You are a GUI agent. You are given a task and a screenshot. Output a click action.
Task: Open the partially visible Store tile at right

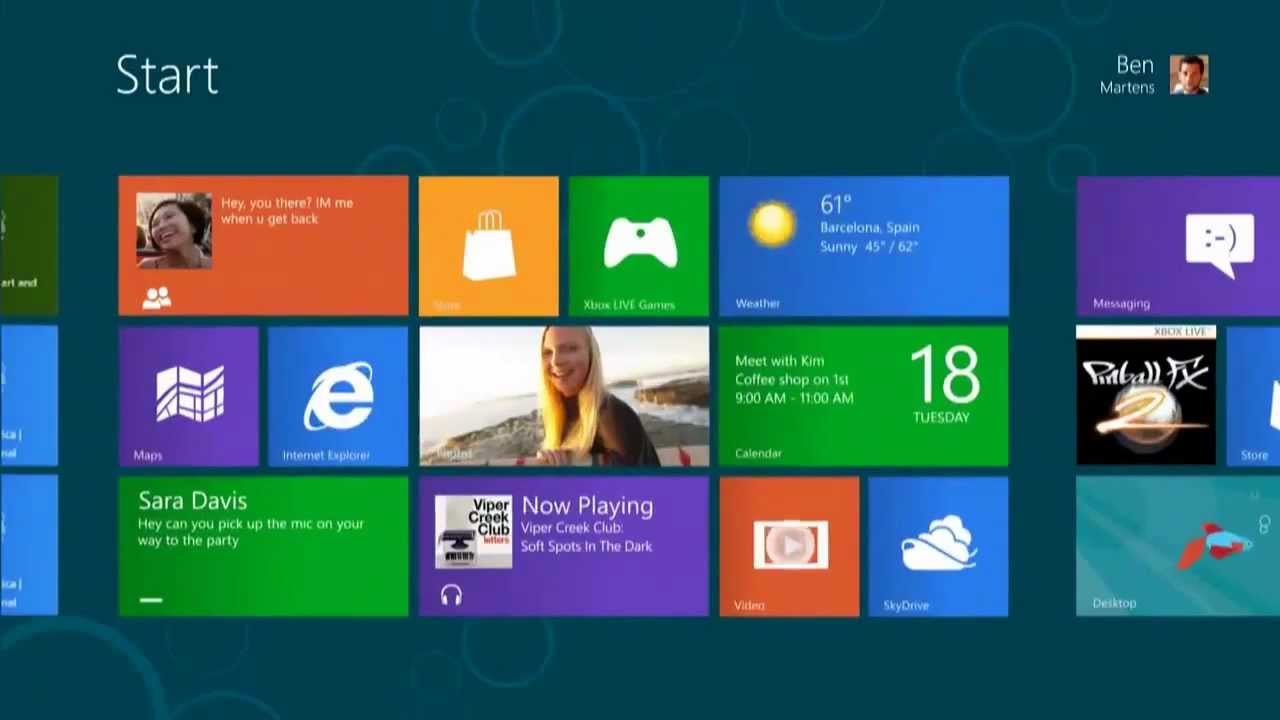[1253, 396]
